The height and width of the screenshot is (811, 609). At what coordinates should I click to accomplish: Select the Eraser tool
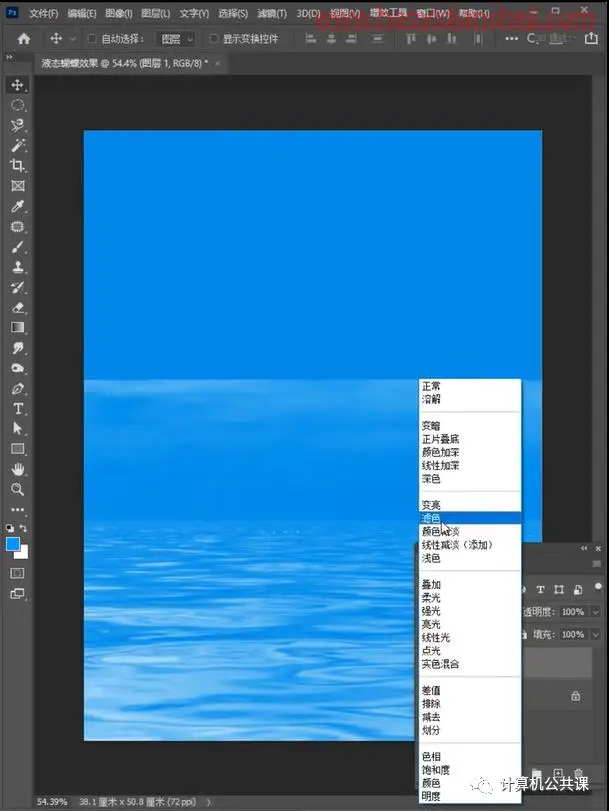18,308
